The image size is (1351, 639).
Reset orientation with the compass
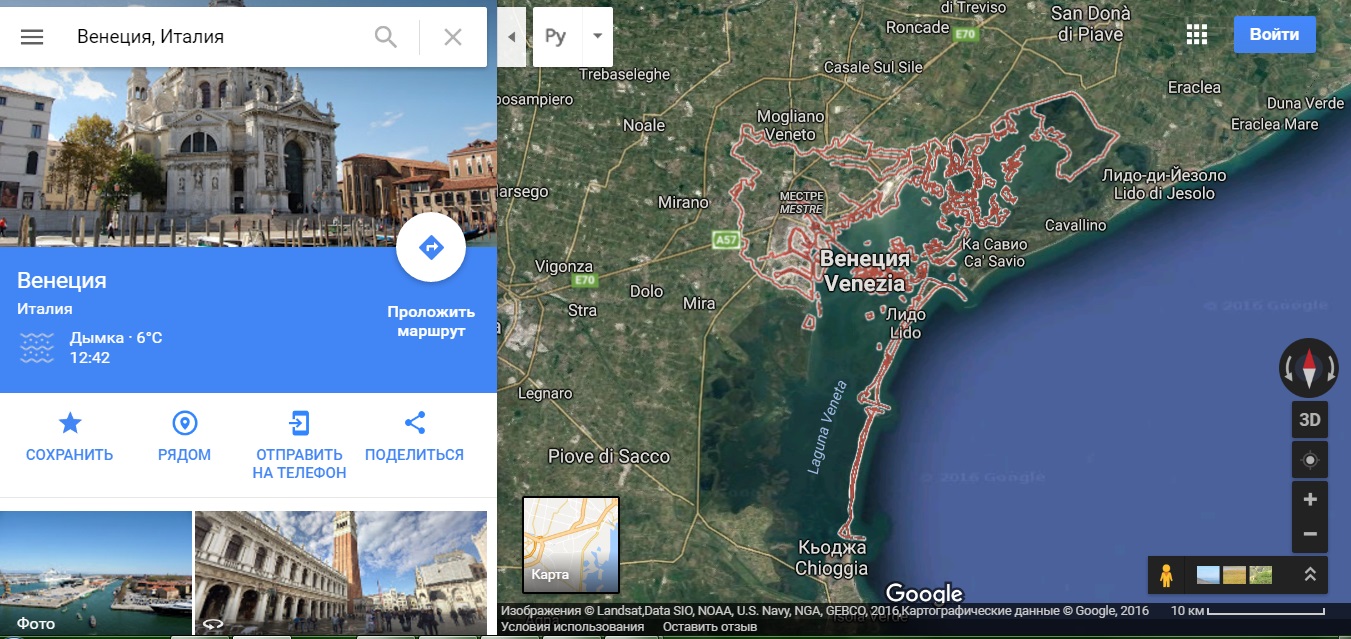[x=1308, y=367]
